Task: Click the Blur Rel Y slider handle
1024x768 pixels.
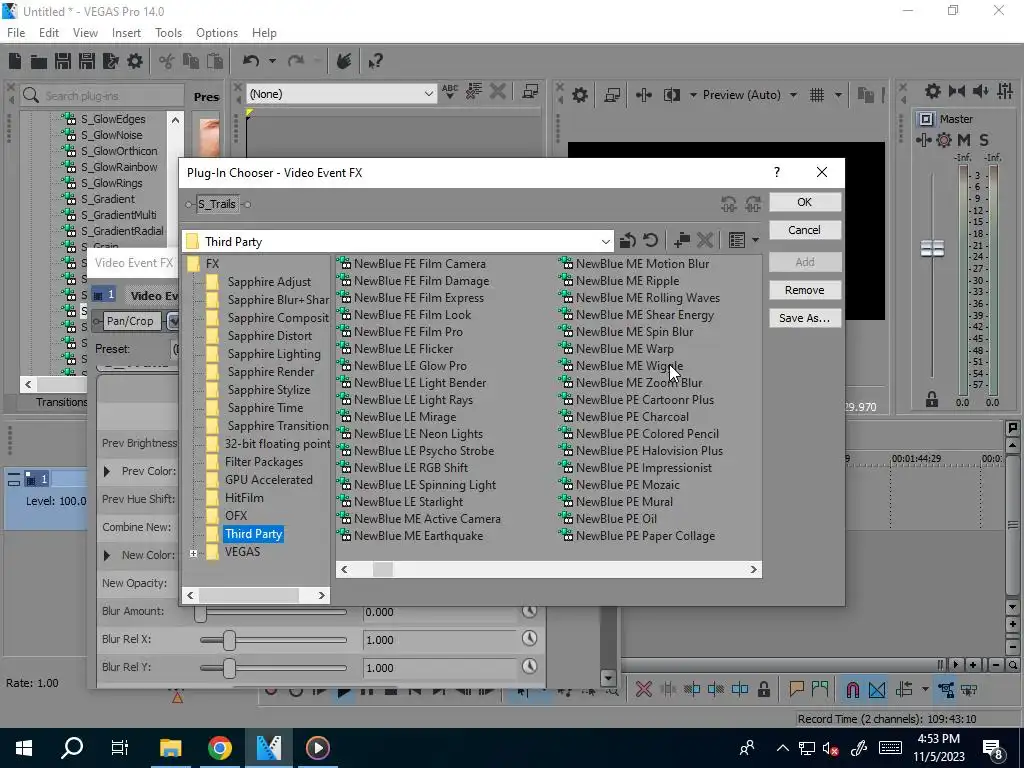Action: [x=229, y=668]
